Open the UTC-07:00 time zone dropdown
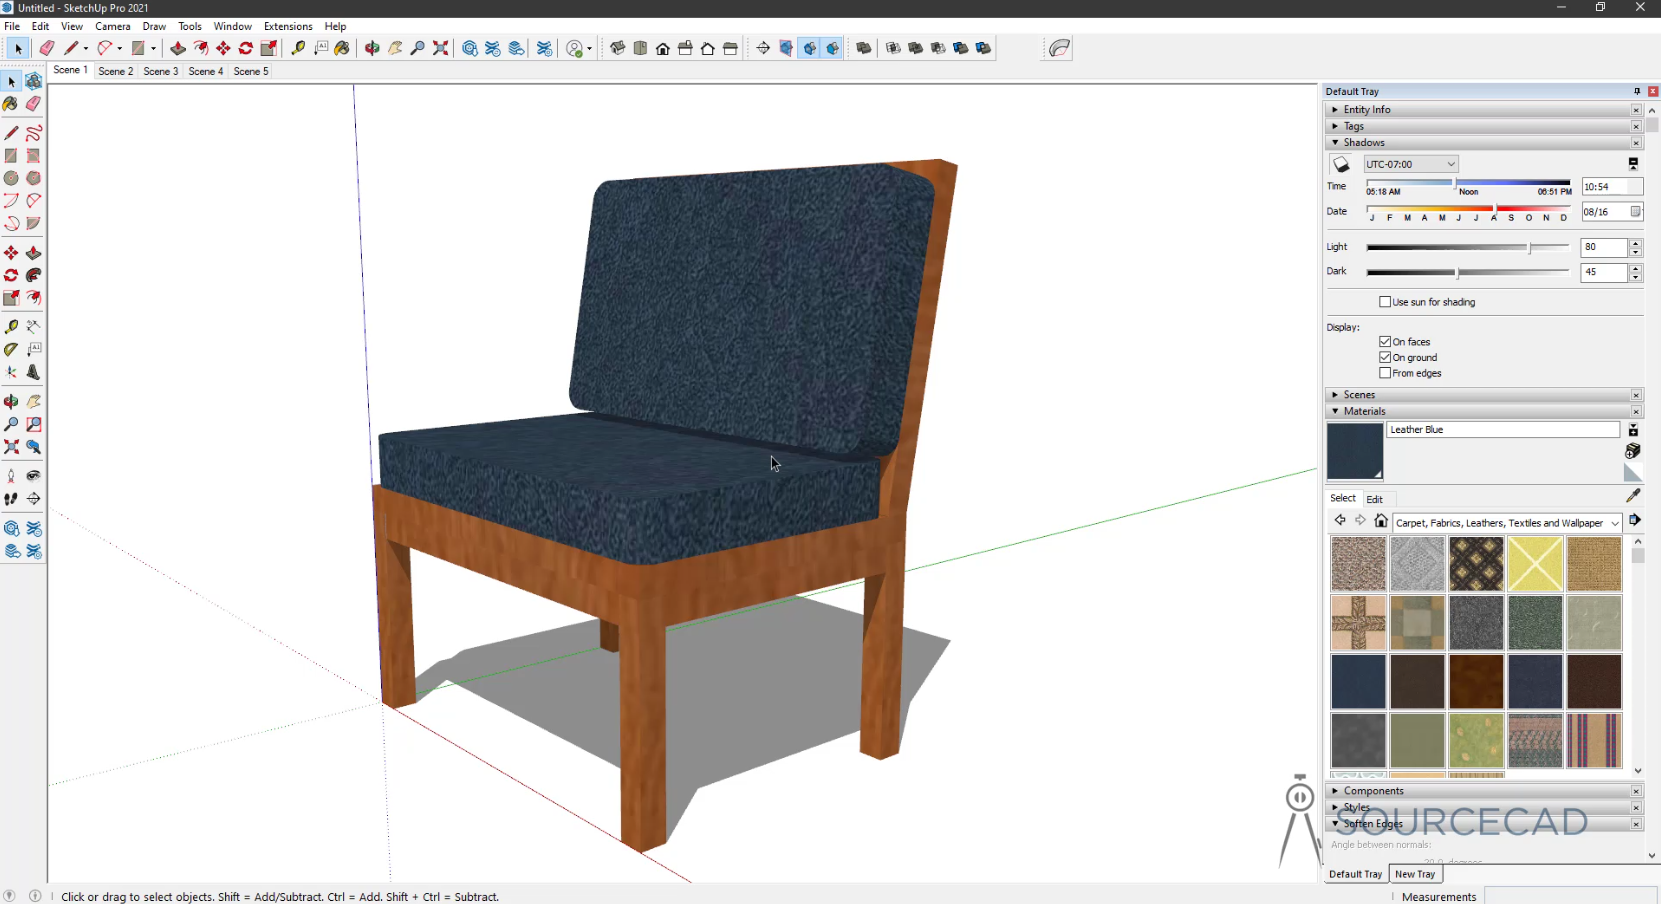The width and height of the screenshot is (1661, 904). click(x=1410, y=164)
